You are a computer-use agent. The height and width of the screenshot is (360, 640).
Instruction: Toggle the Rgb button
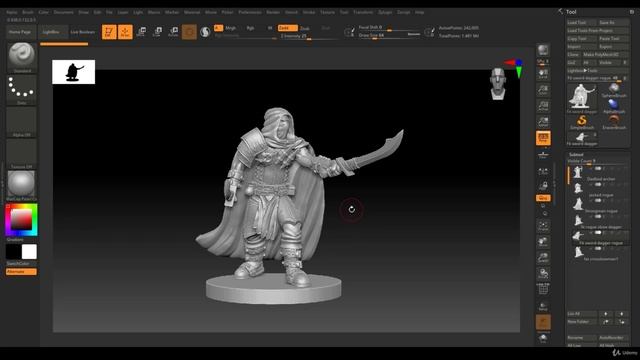click(250, 28)
